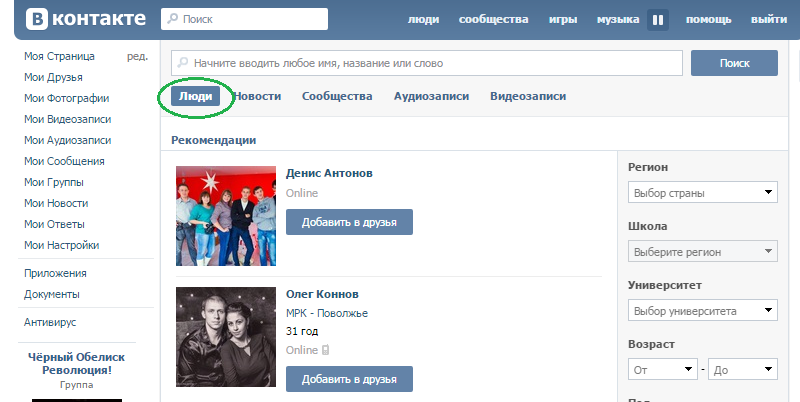Open the age 'От' dropdown
This screenshot has height=402, width=800.
(663, 370)
